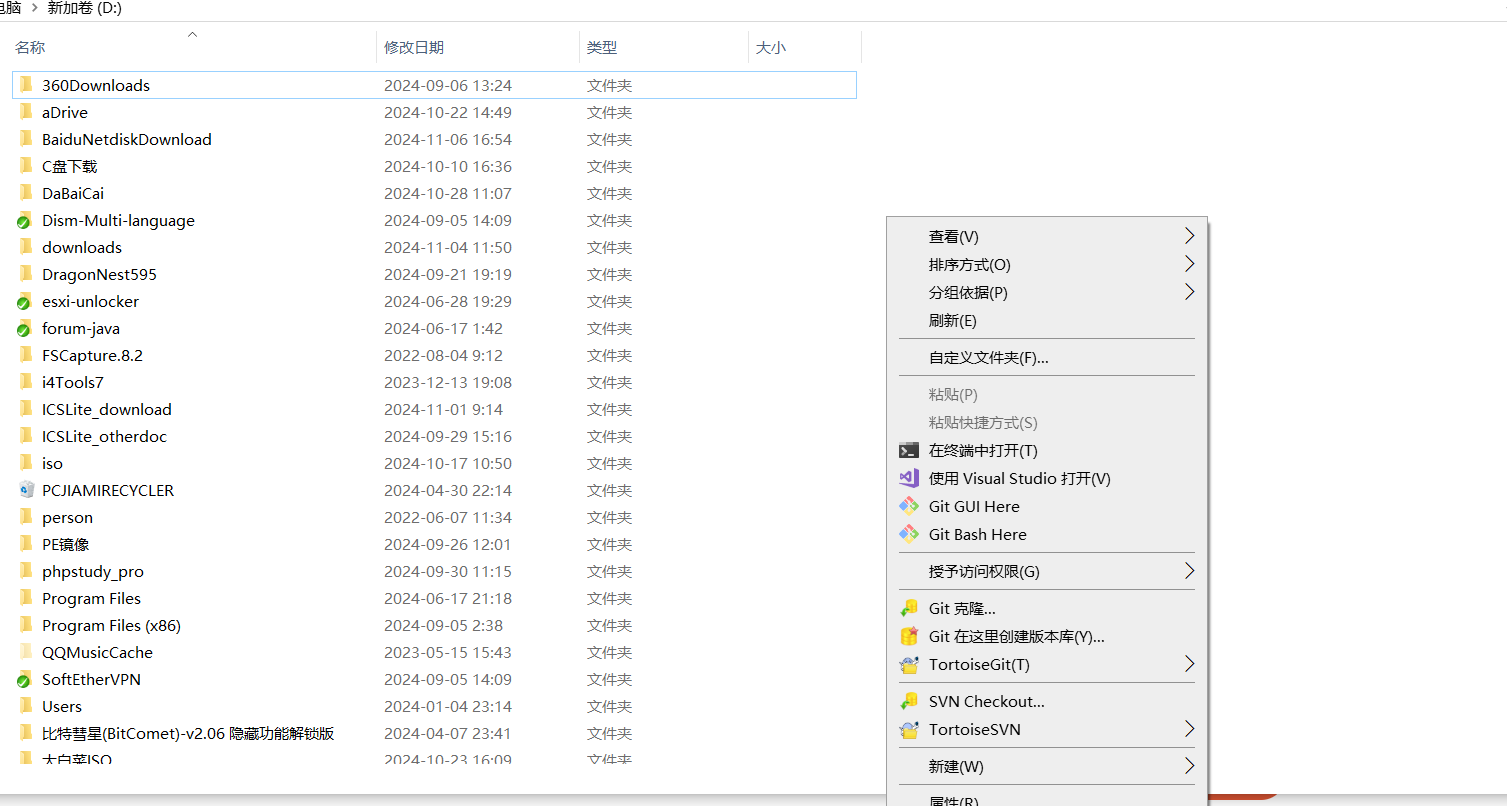Screen dimensions: 1507x806
Task: Click the SVN Checkout icon
Action: (x=909, y=701)
